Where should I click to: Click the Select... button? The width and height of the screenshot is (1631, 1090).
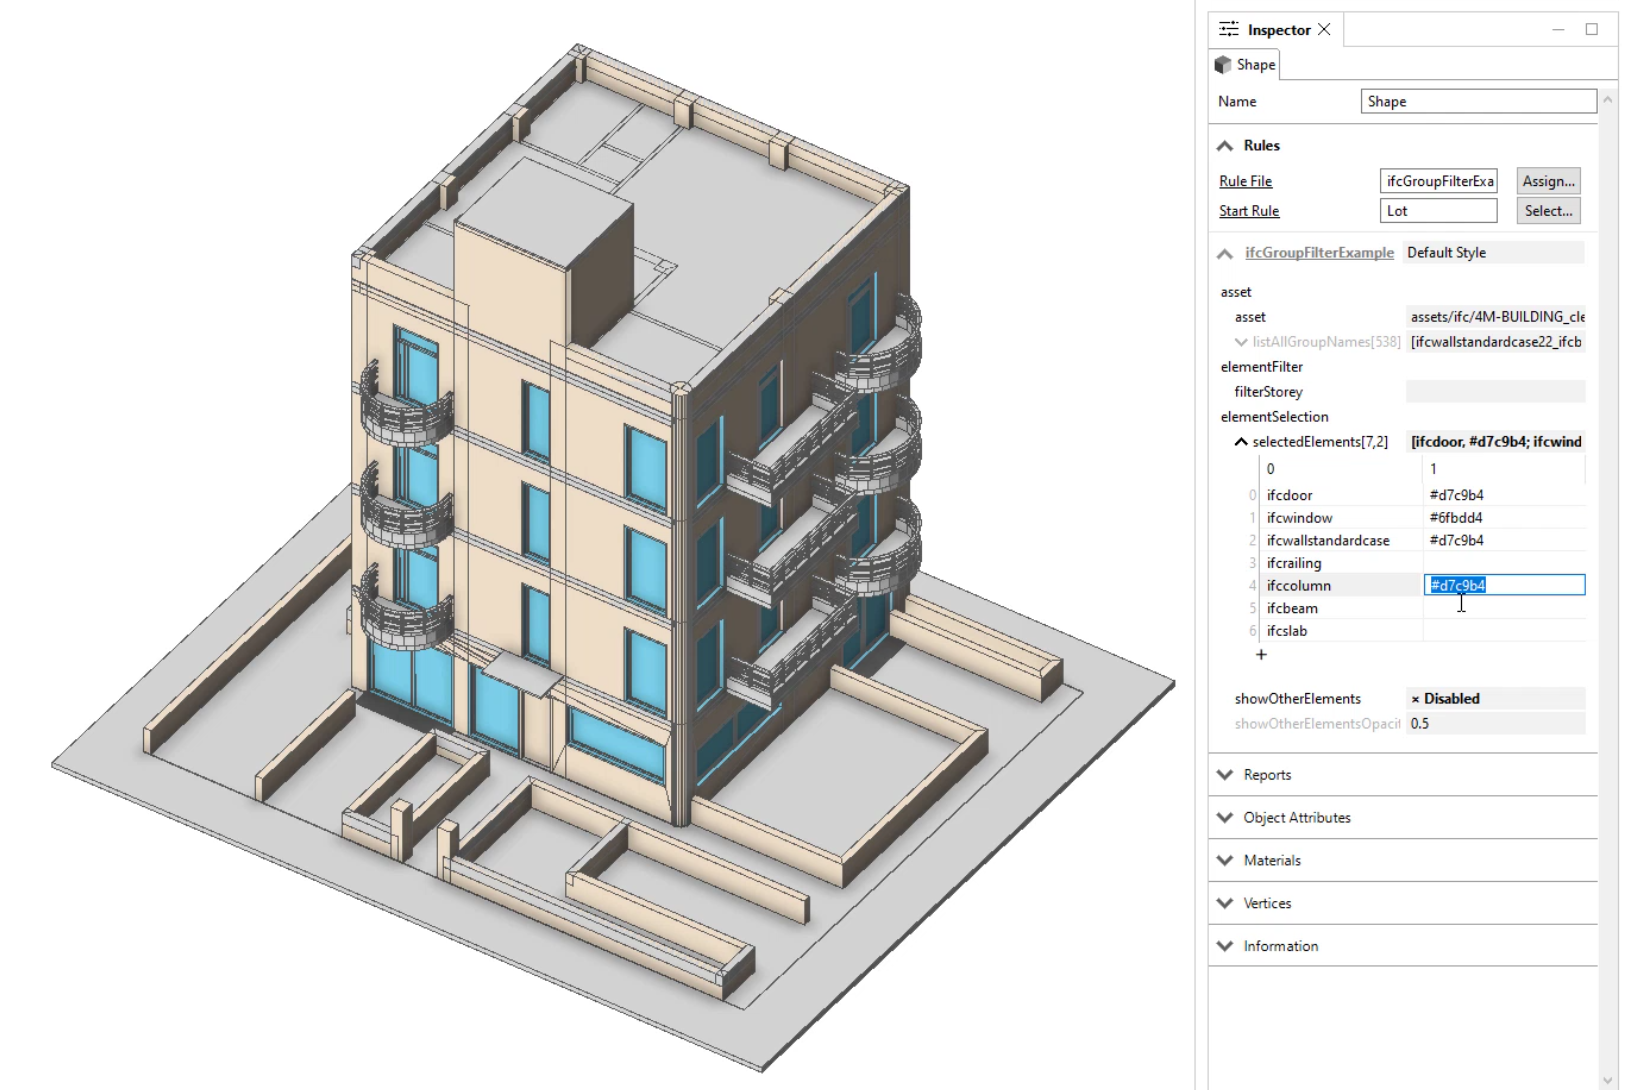(1548, 211)
